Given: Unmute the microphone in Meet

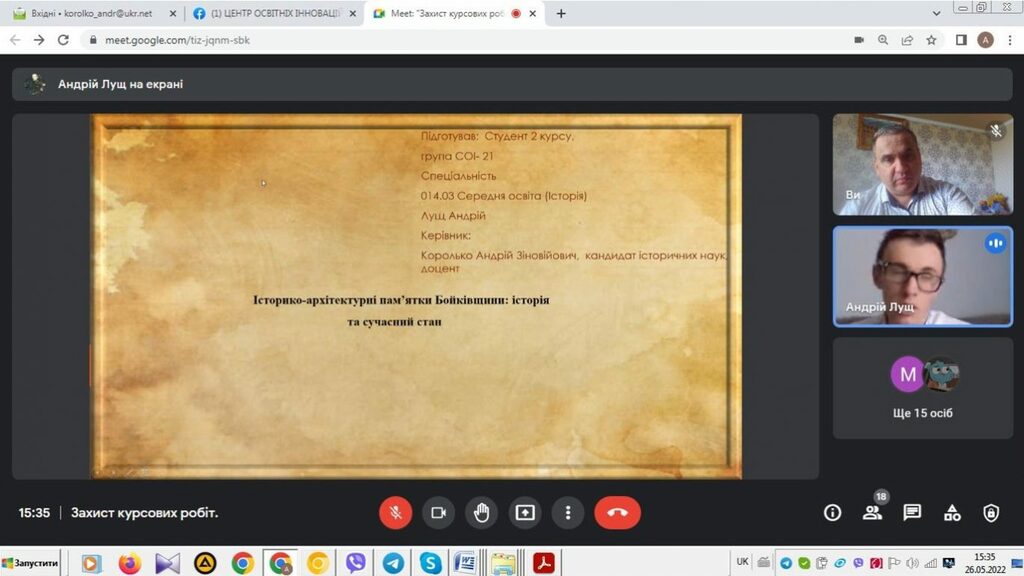Looking at the screenshot, I should 395,513.
